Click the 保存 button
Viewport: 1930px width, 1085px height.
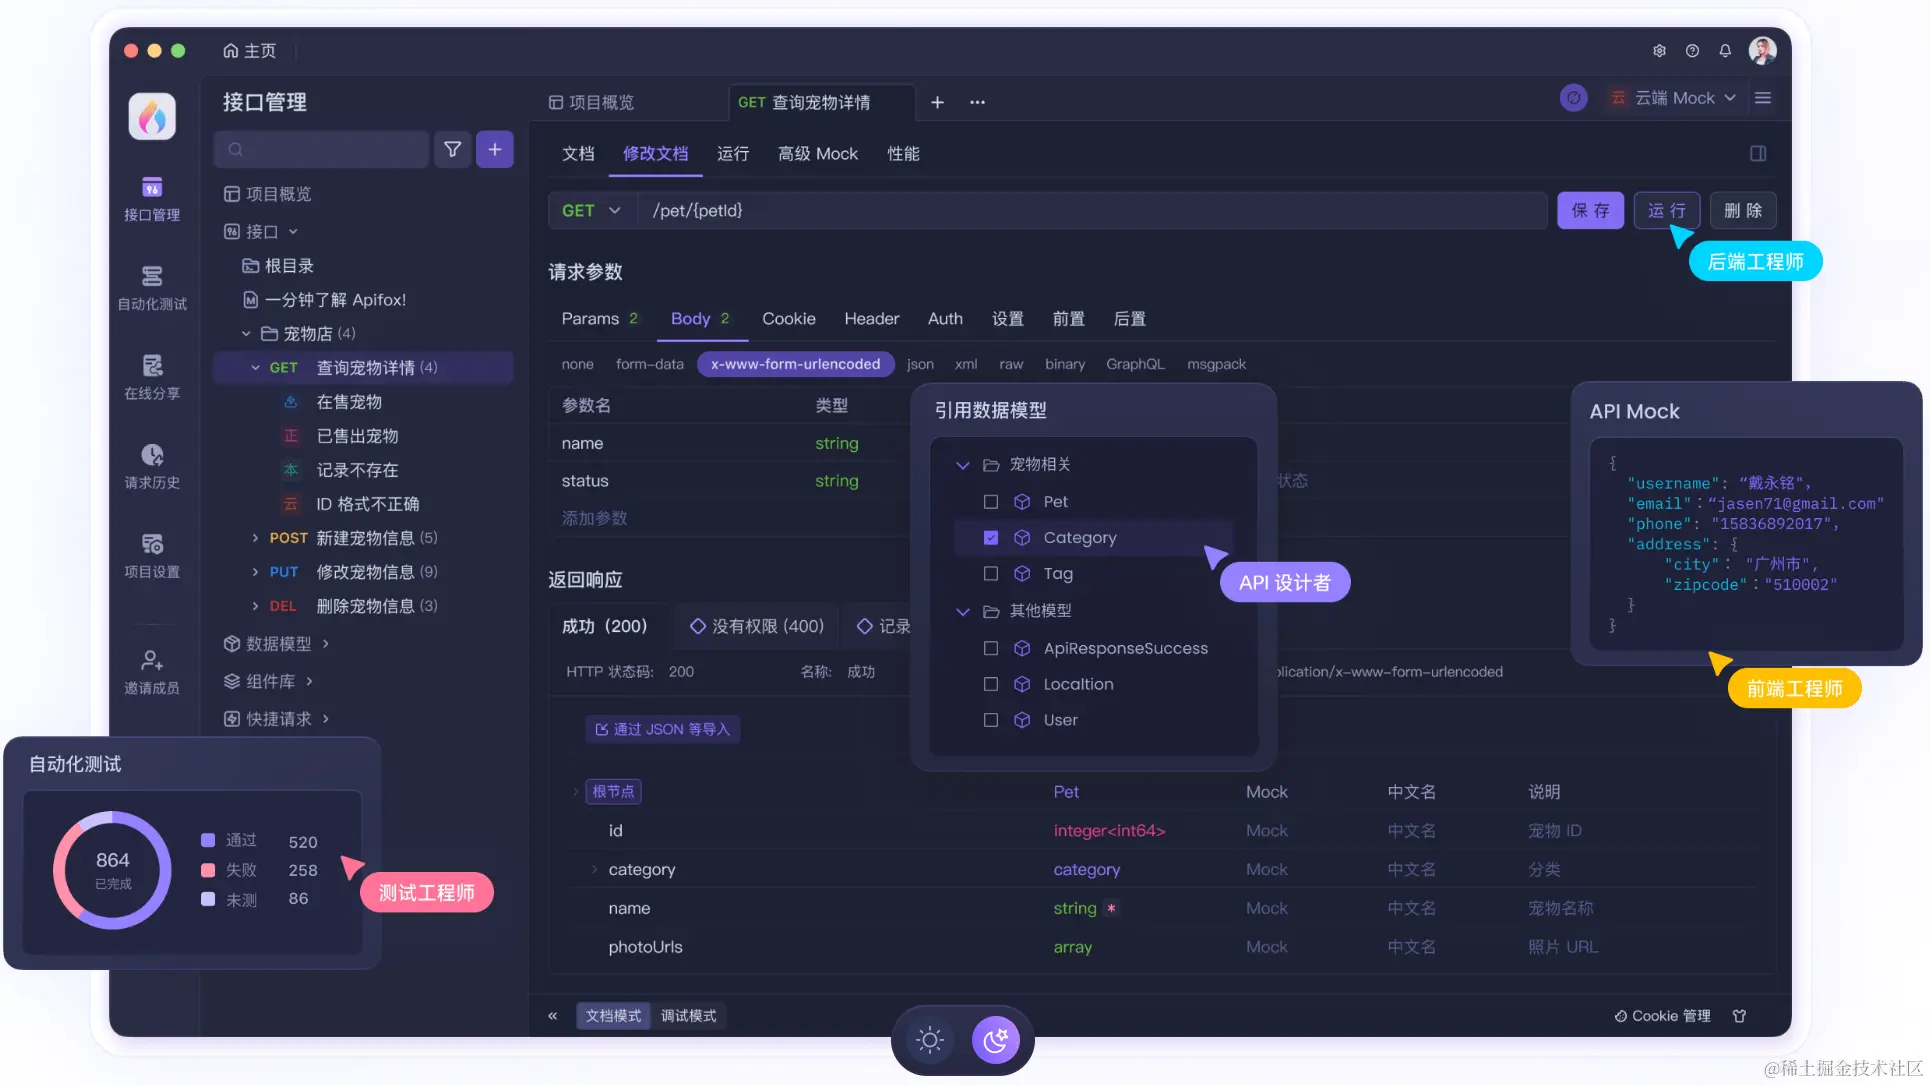coord(1590,211)
